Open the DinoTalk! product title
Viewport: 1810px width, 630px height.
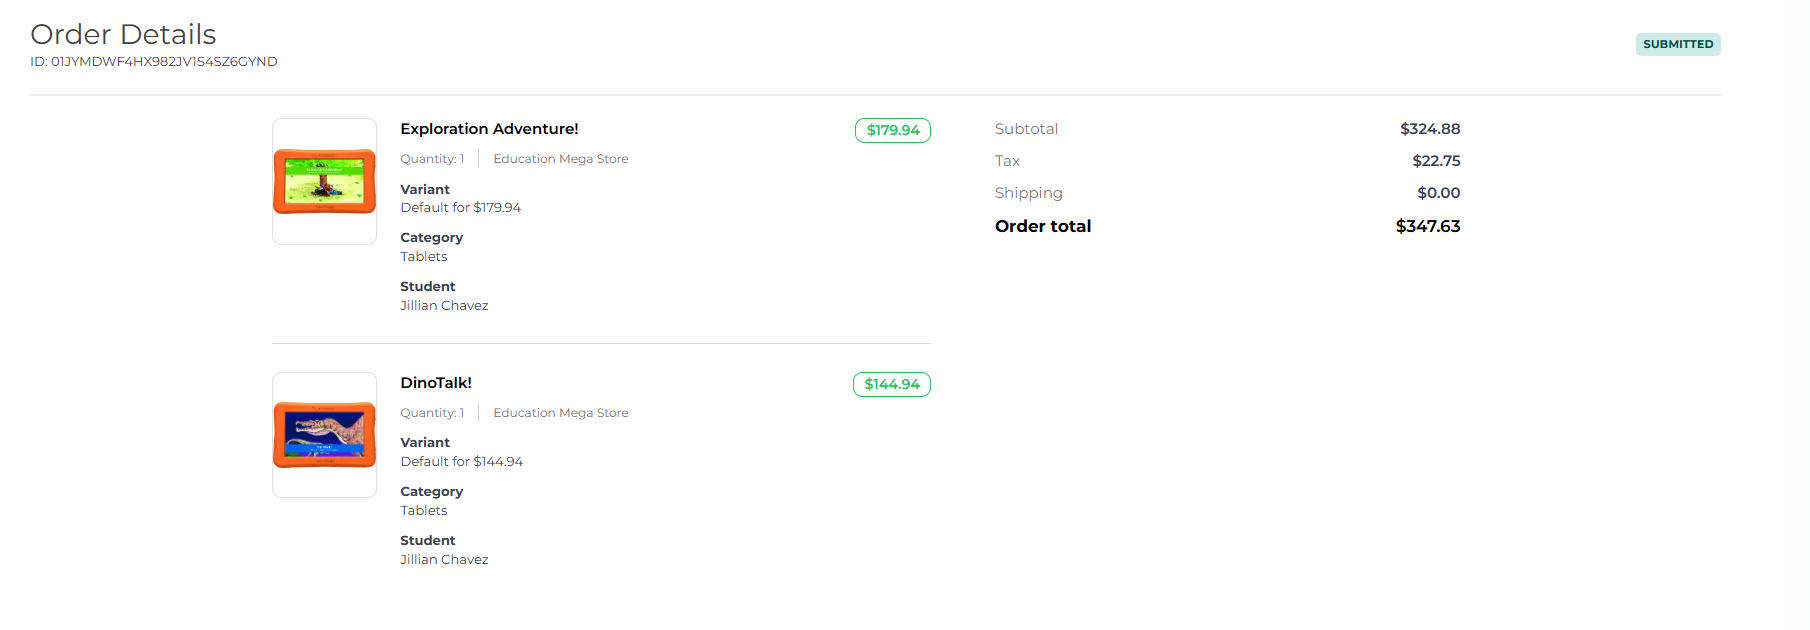coord(436,383)
